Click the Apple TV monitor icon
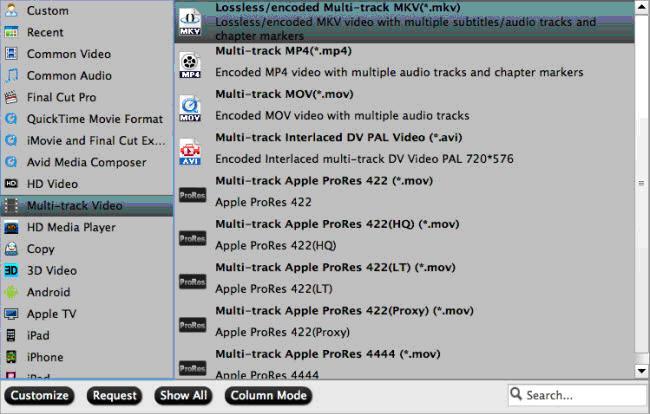650x414 pixels. (x=11, y=314)
